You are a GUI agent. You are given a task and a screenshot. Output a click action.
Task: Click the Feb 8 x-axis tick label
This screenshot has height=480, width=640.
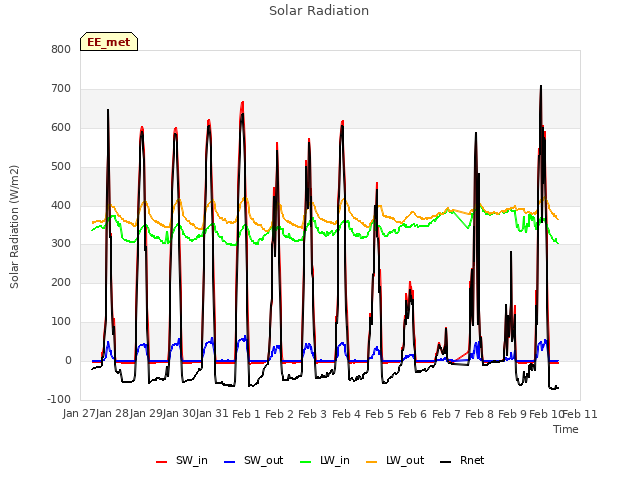pos(480,414)
